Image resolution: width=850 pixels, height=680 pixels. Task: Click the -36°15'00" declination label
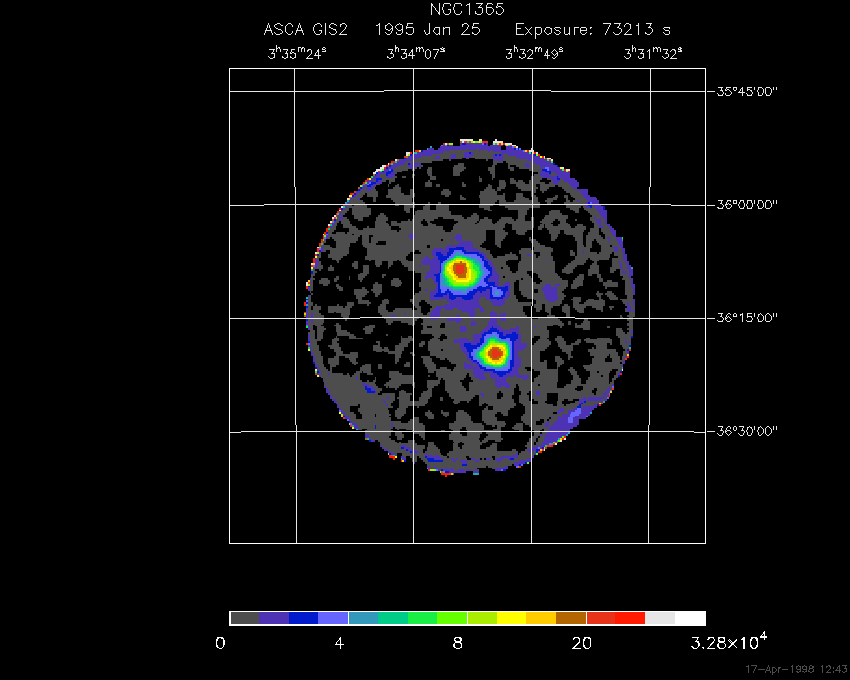[x=744, y=317]
